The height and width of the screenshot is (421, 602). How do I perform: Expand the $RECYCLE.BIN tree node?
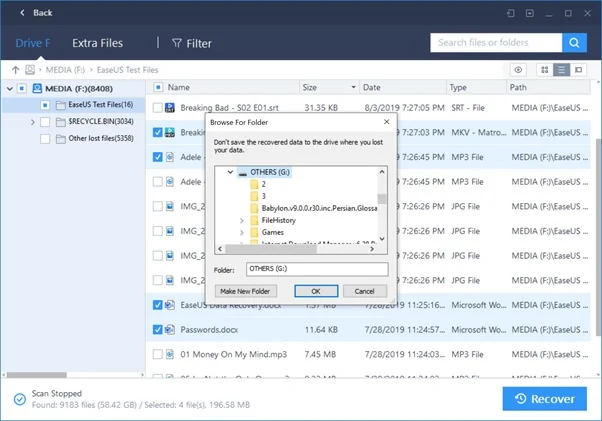coord(33,122)
